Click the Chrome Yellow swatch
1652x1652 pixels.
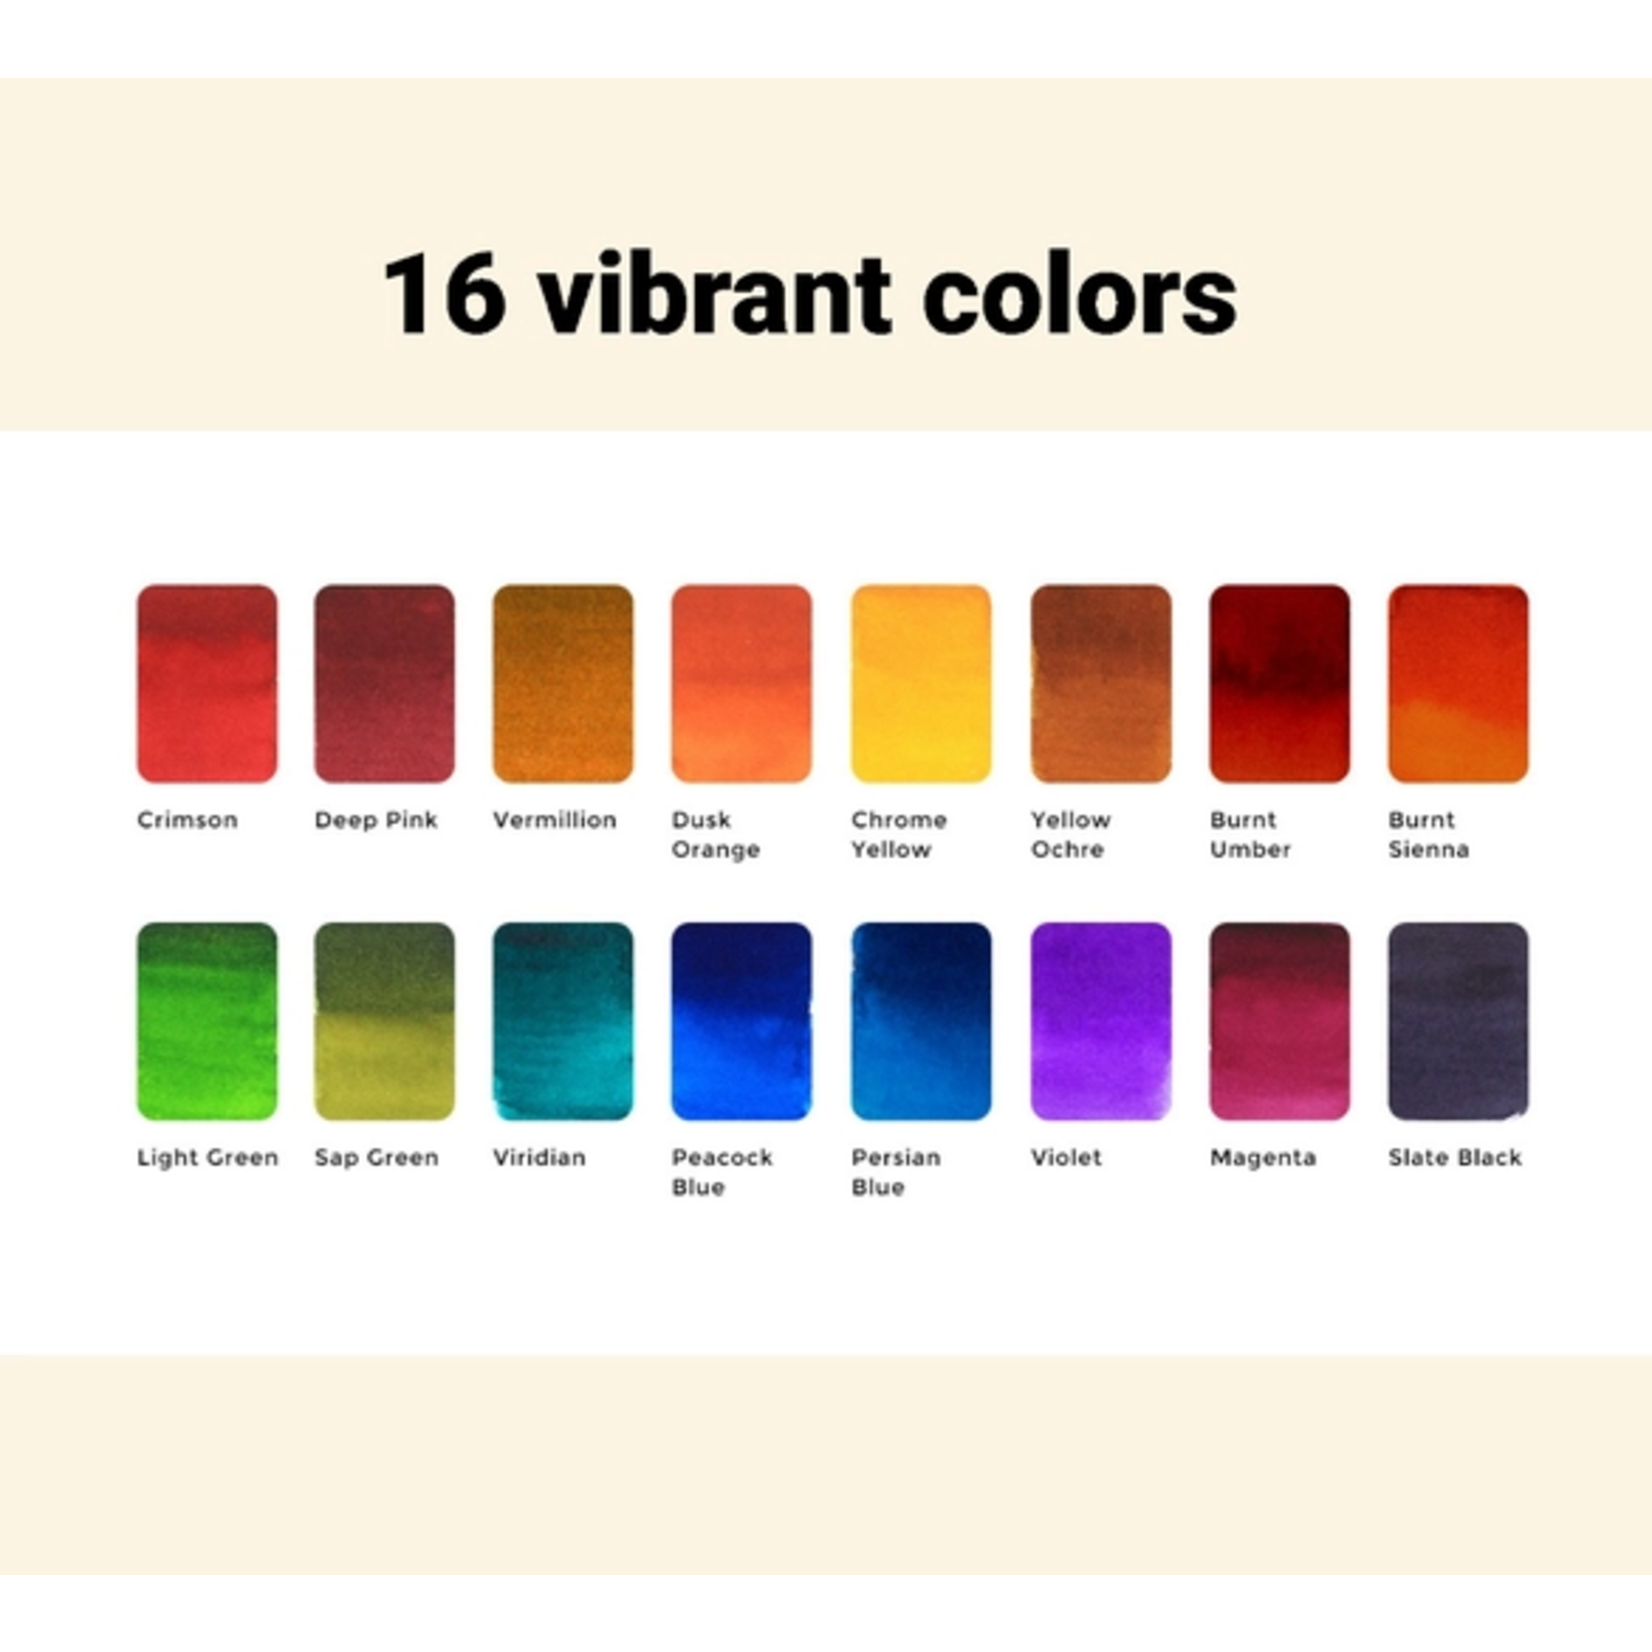click(921, 683)
